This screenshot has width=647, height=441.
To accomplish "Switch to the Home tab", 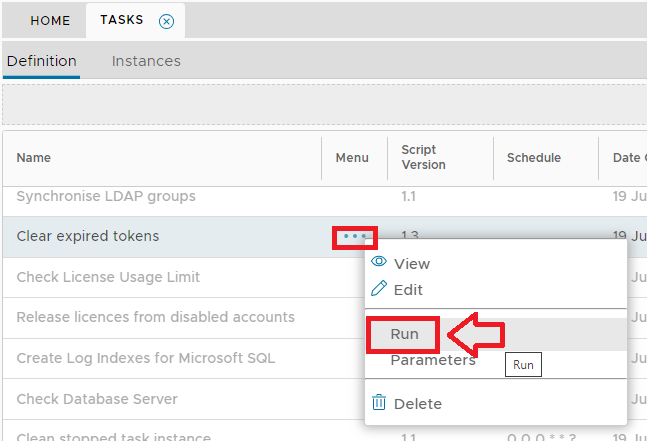I will click(x=50, y=21).
